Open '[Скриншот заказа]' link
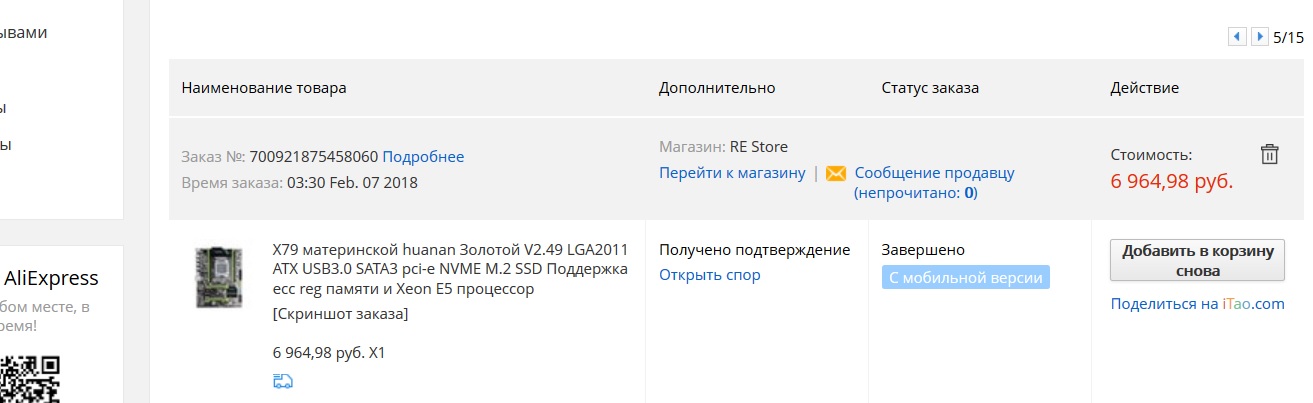This screenshot has width=1313, height=403. click(340, 314)
